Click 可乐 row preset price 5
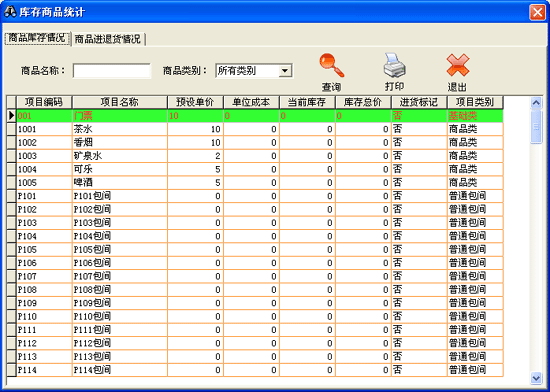Image resolution: width=550 pixels, height=392 pixels. [195, 169]
